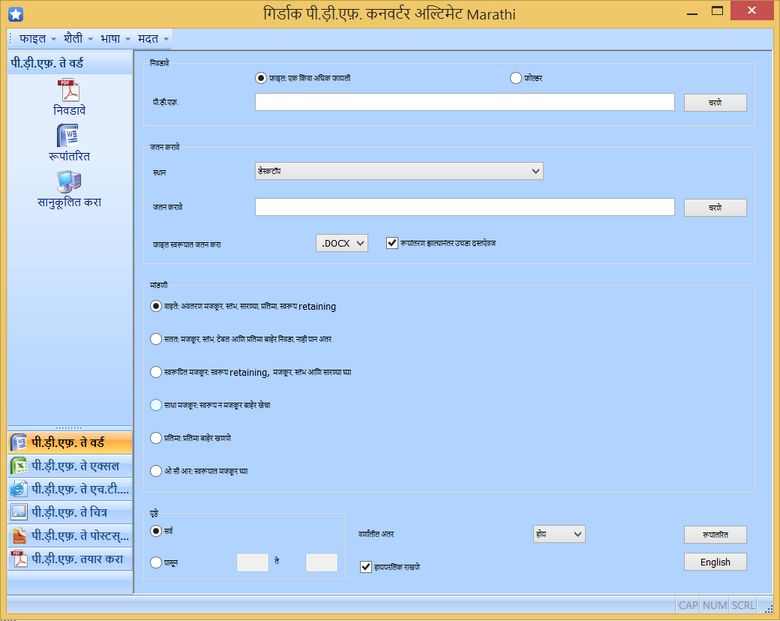The height and width of the screenshot is (621, 780).
Task: Open the मदत menu
Action: tap(153, 39)
